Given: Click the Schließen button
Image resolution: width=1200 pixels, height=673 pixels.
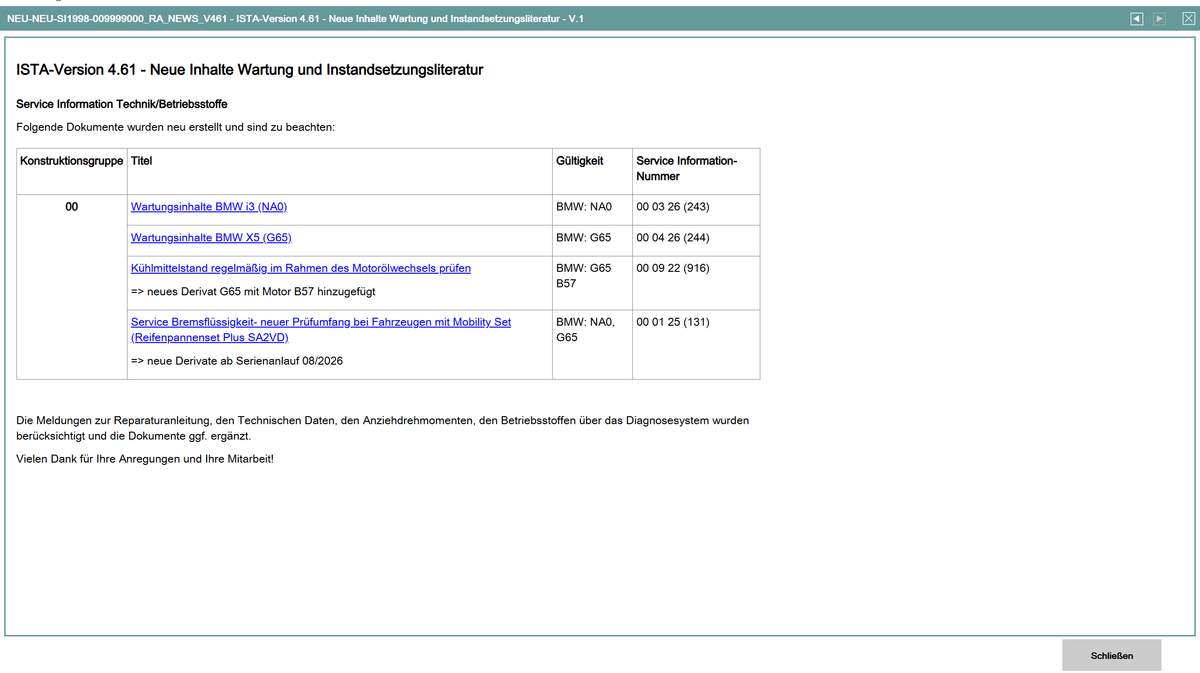Looking at the screenshot, I should click(x=1112, y=655).
